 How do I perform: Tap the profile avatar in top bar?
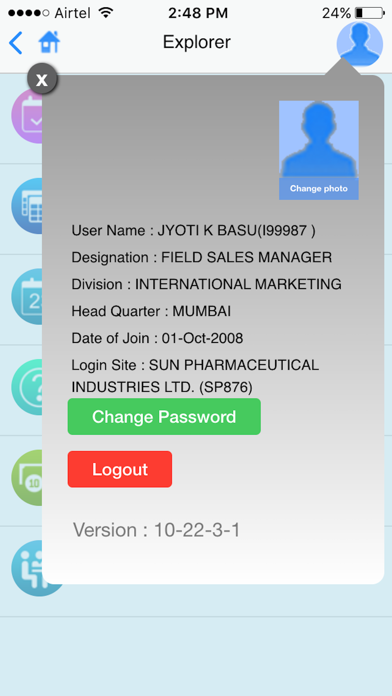click(x=359, y=44)
